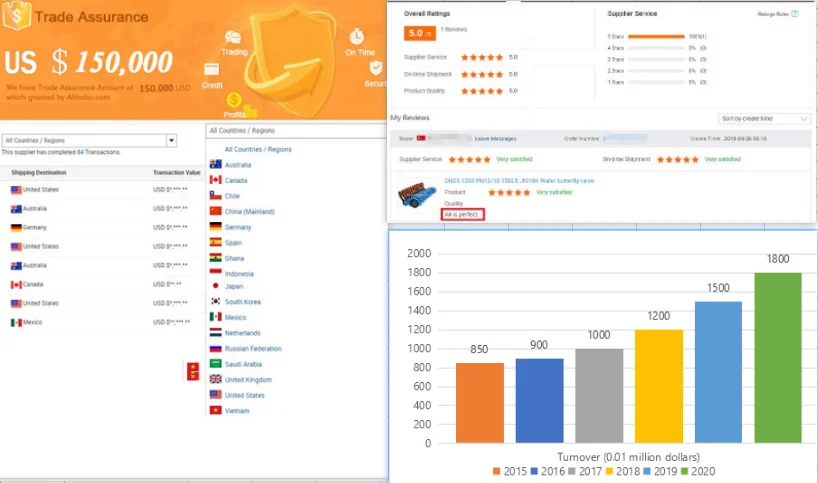Click the blue 2016 legend swatch

click(534, 472)
